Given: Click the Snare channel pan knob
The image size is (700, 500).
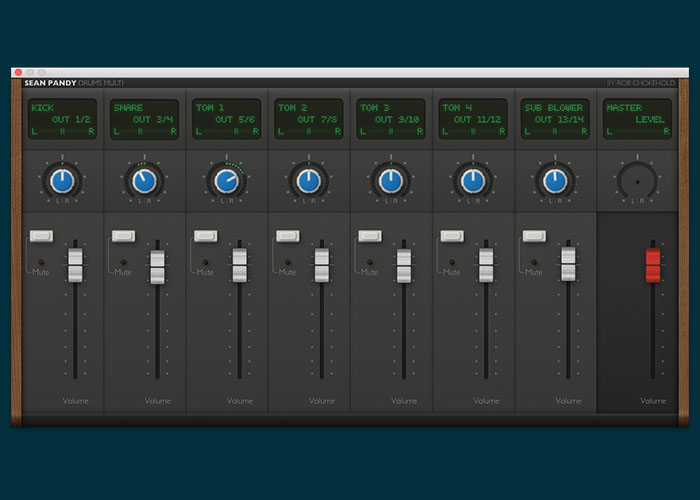Looking at the screenshot, I should click(x=145, y=181).
